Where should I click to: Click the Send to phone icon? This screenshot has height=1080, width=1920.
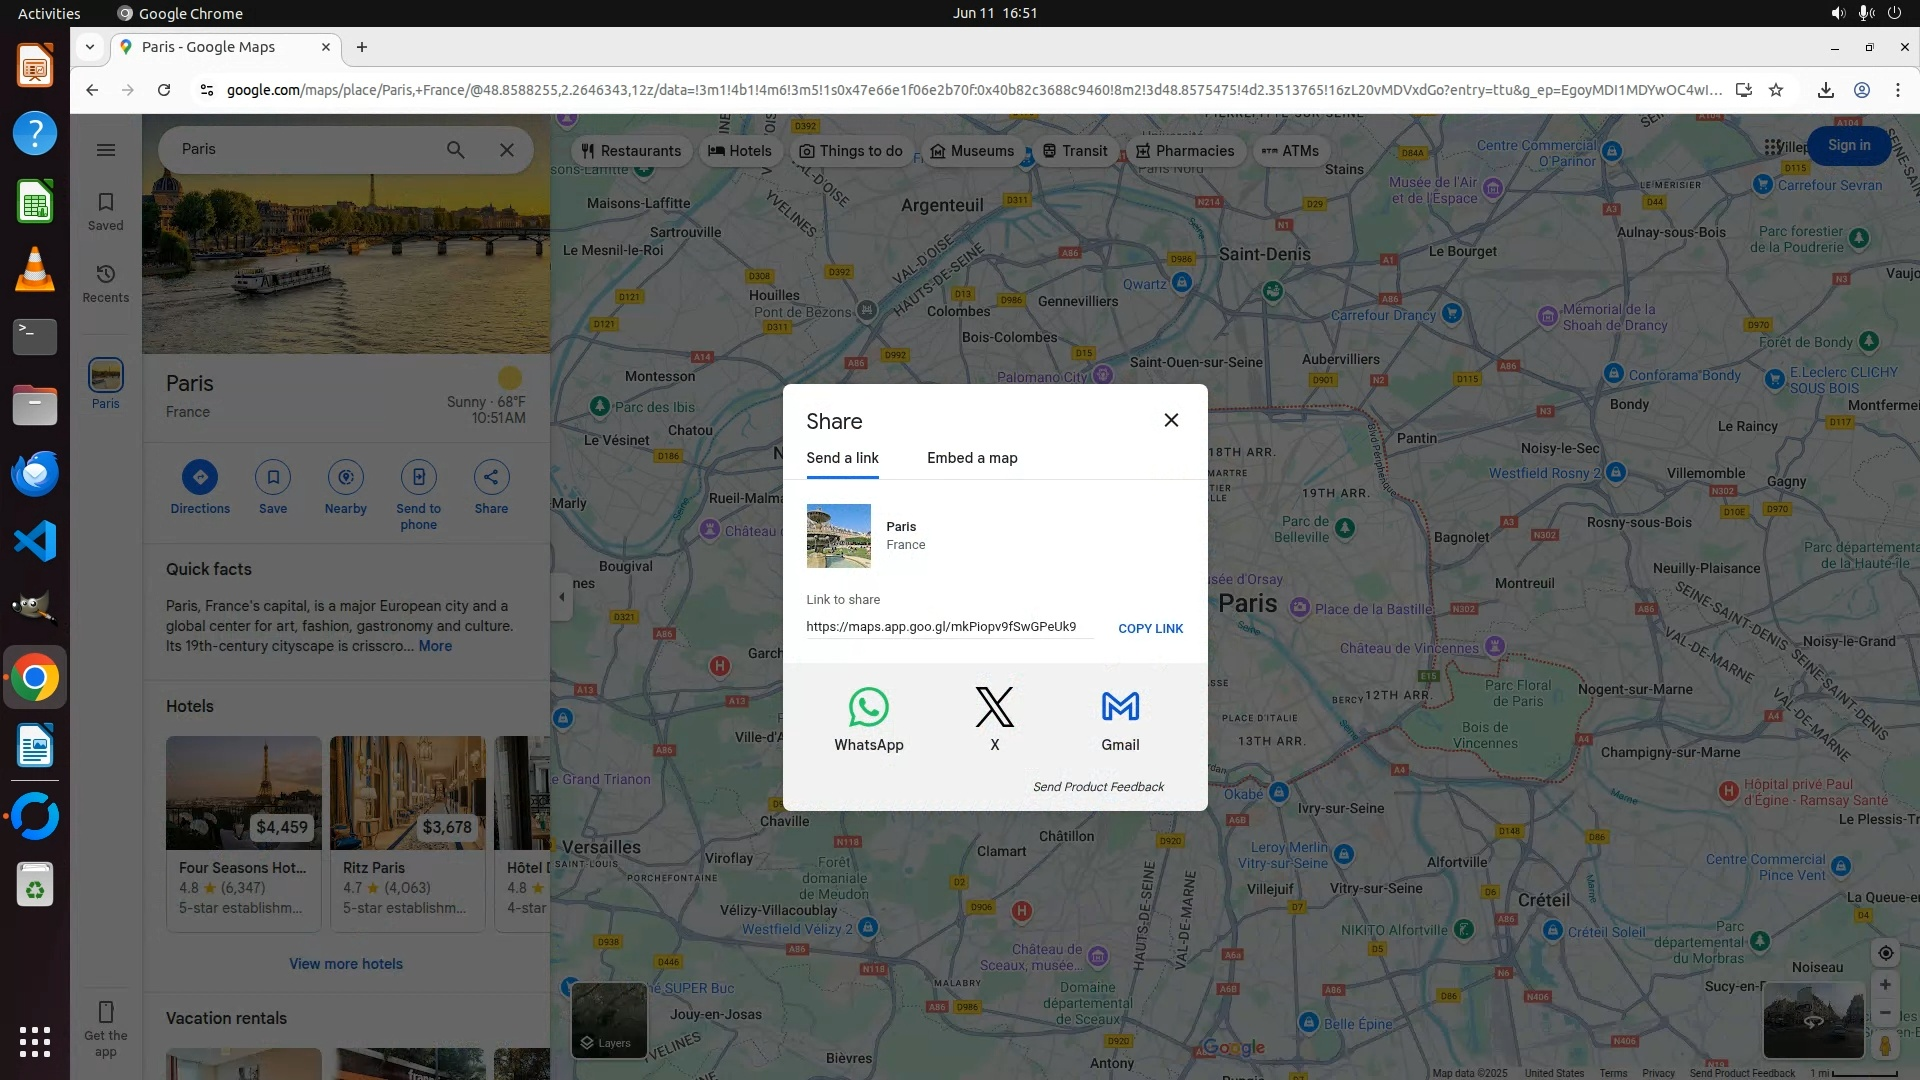pyautogui.click(x=418, y=478)
